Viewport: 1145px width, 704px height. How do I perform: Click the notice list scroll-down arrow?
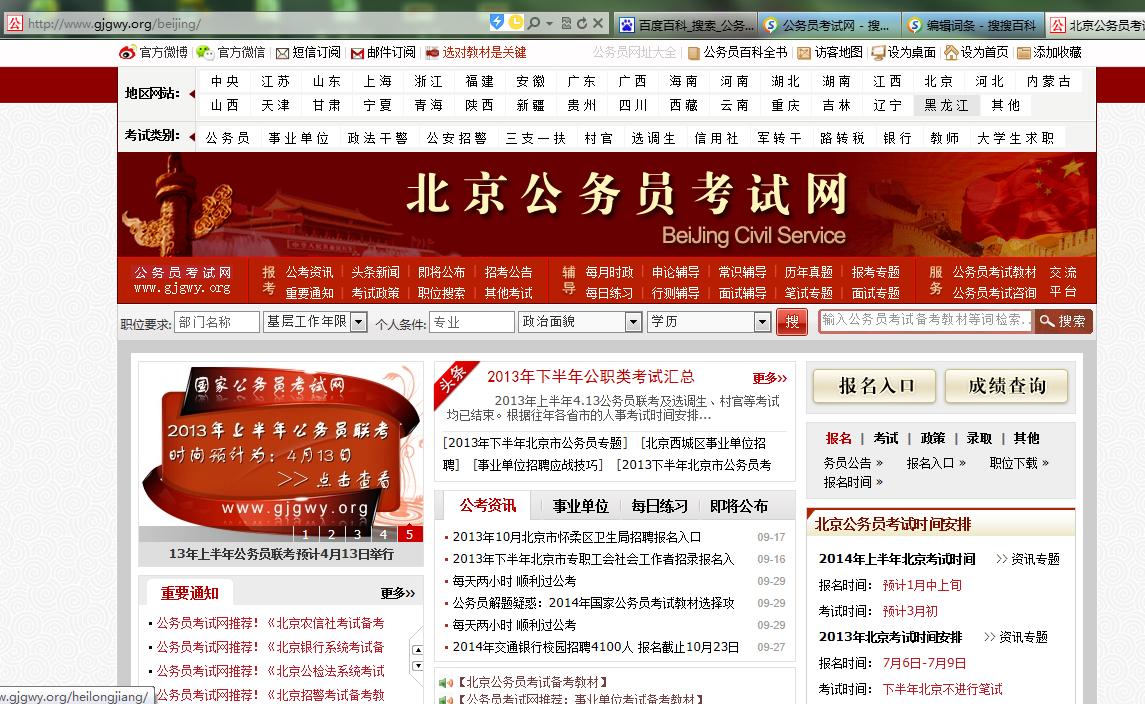pyautogui.click(x=418, y=666)
